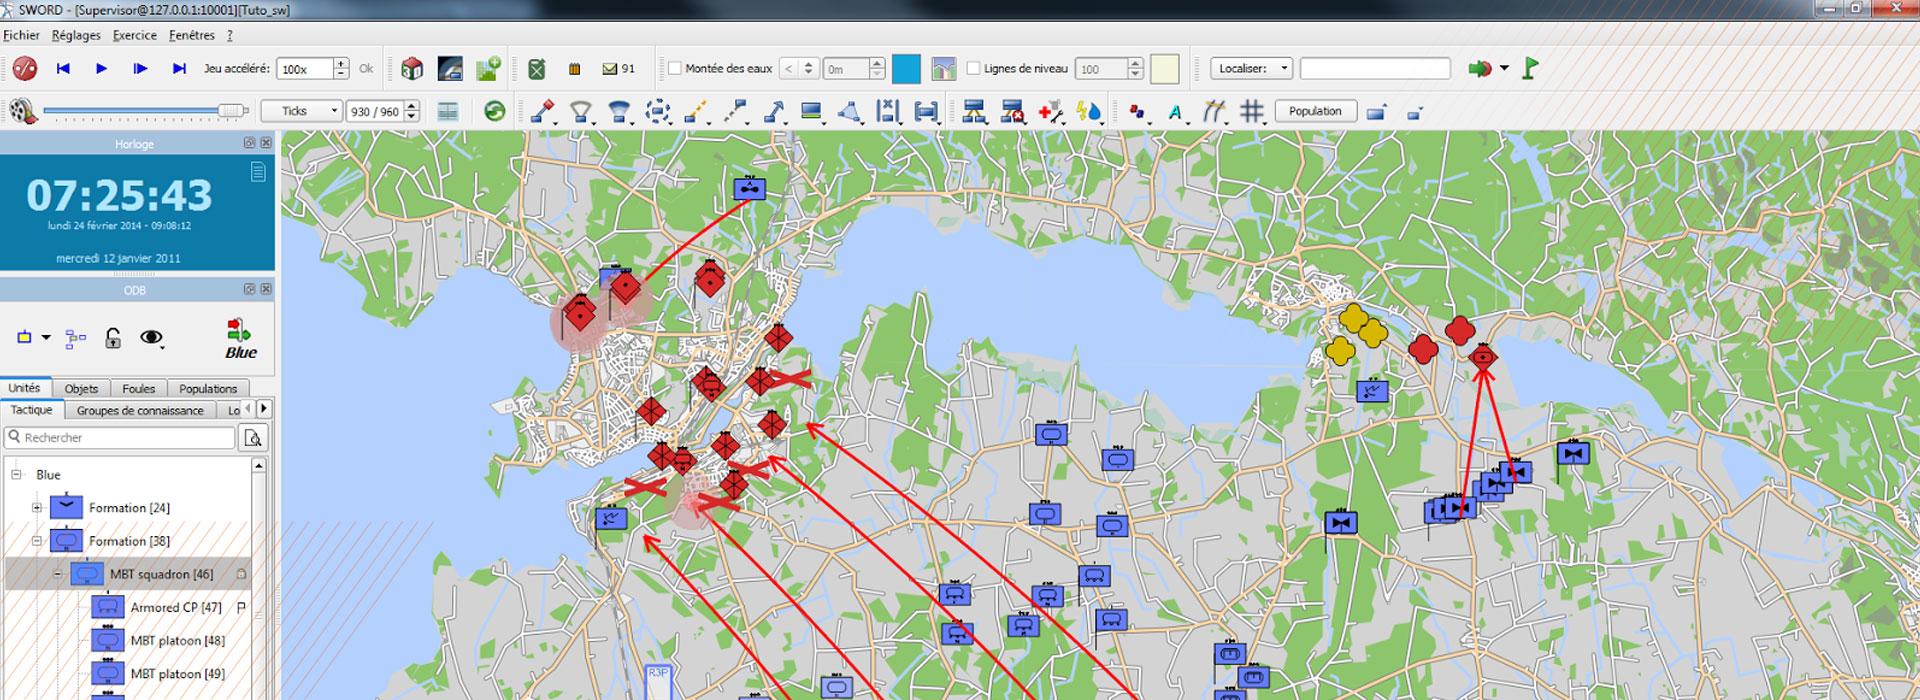Click the grid hash icon in toolbar
Image resolution: width=1920 pixels, height=700 pixels.
point(1251,112)
